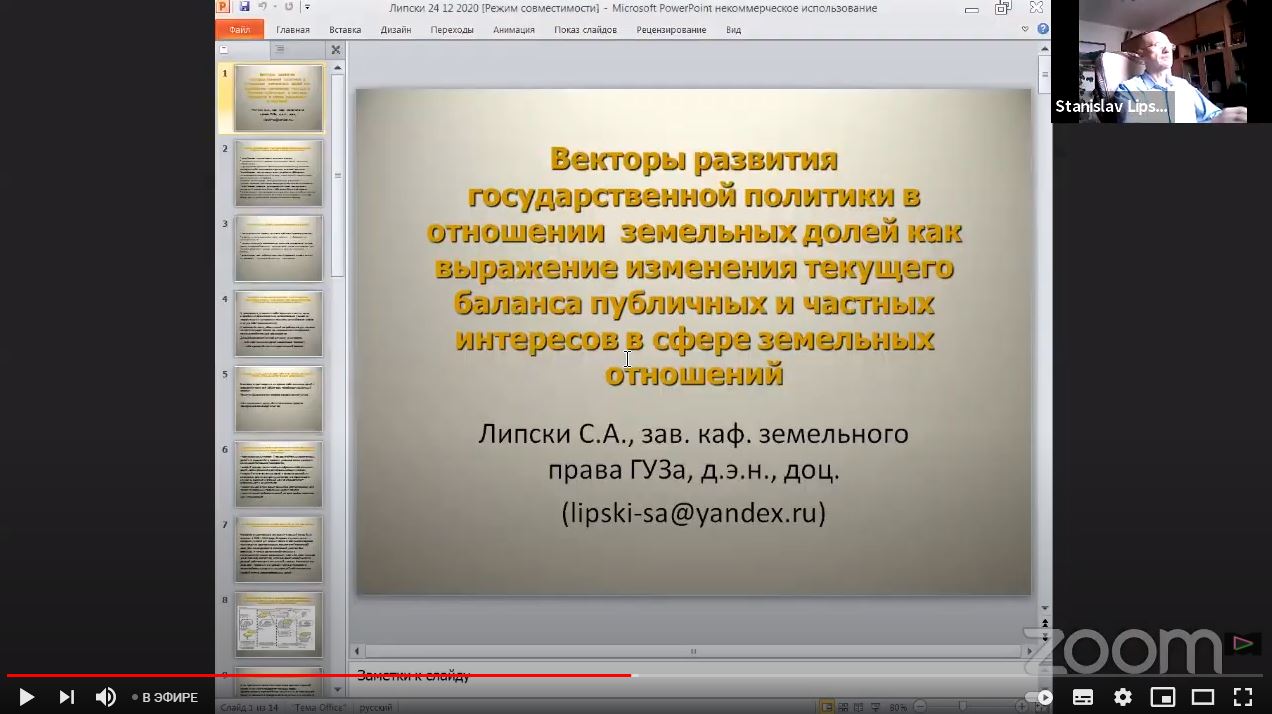1272x714 pixels.
Task: Click the slide title text on the main slide
Action: 694,266
